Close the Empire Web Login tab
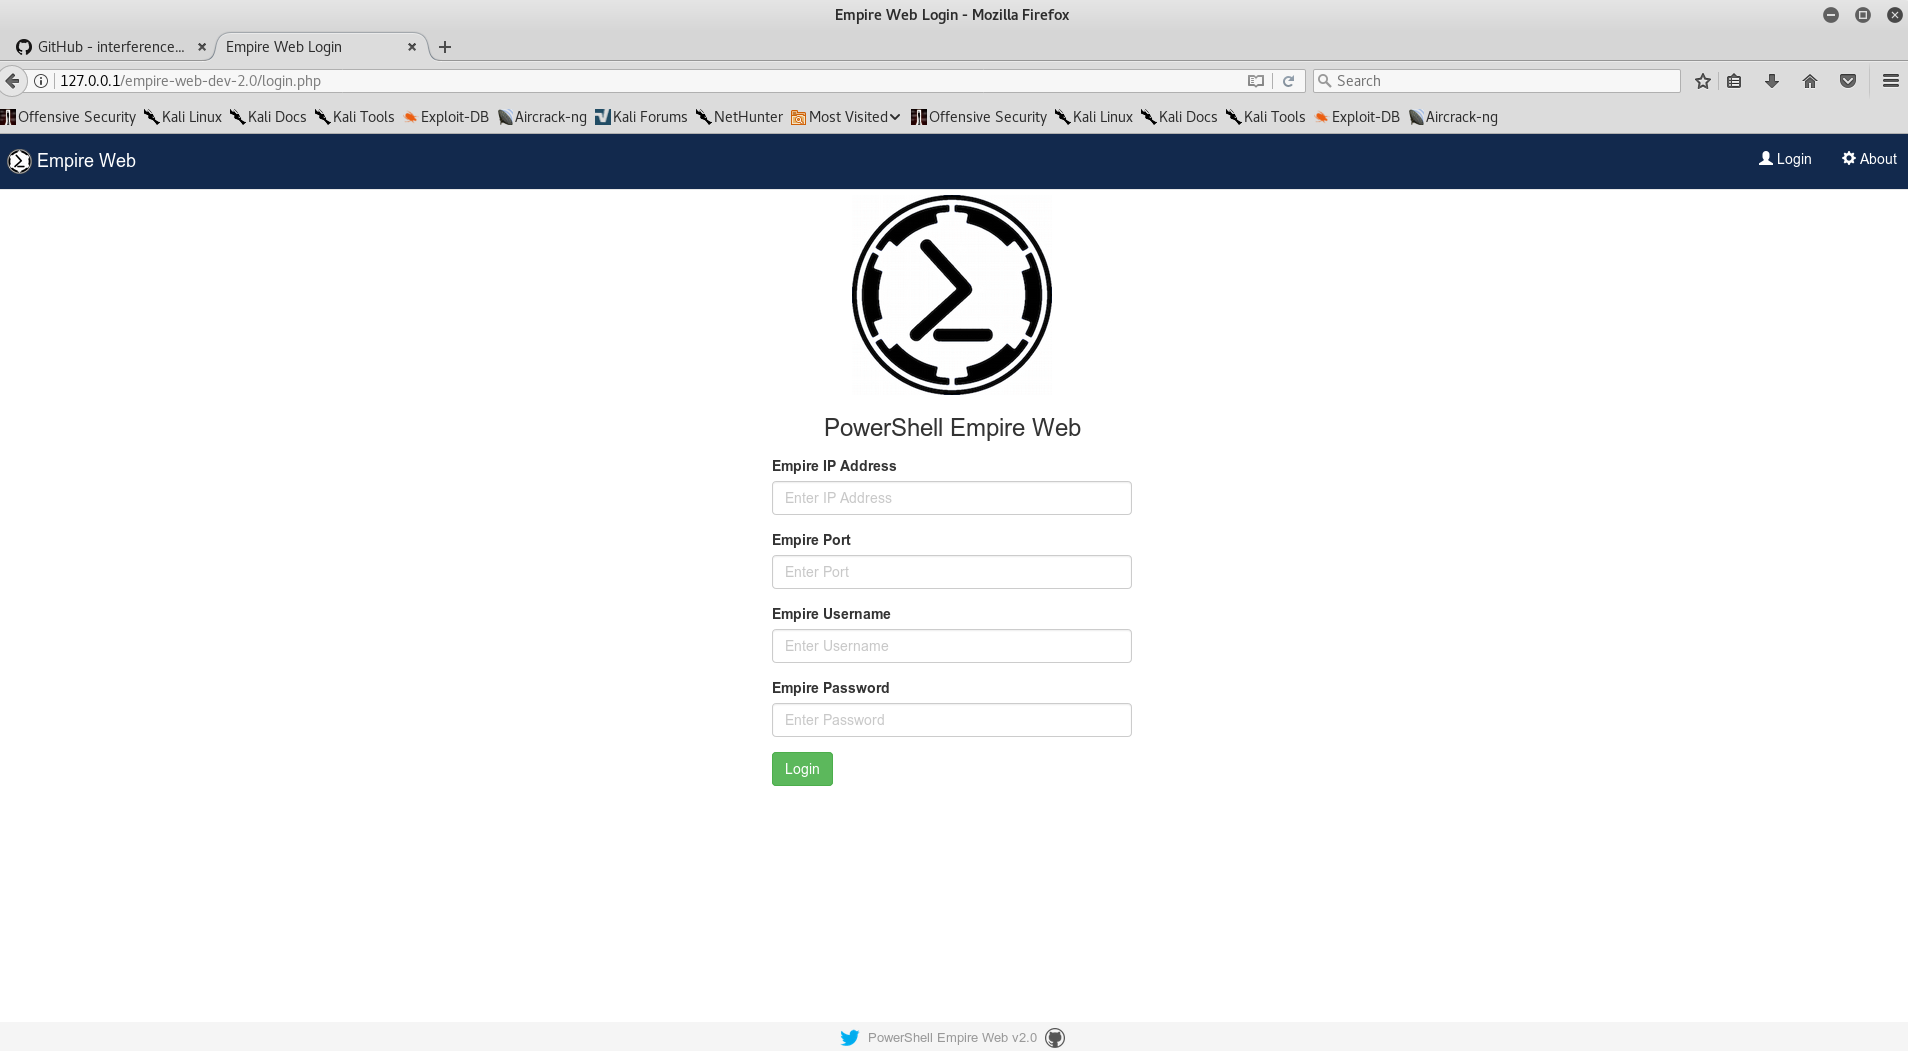Image resolution: width=1908 pixels, height=1051 pixels. [x=412, y=47]
